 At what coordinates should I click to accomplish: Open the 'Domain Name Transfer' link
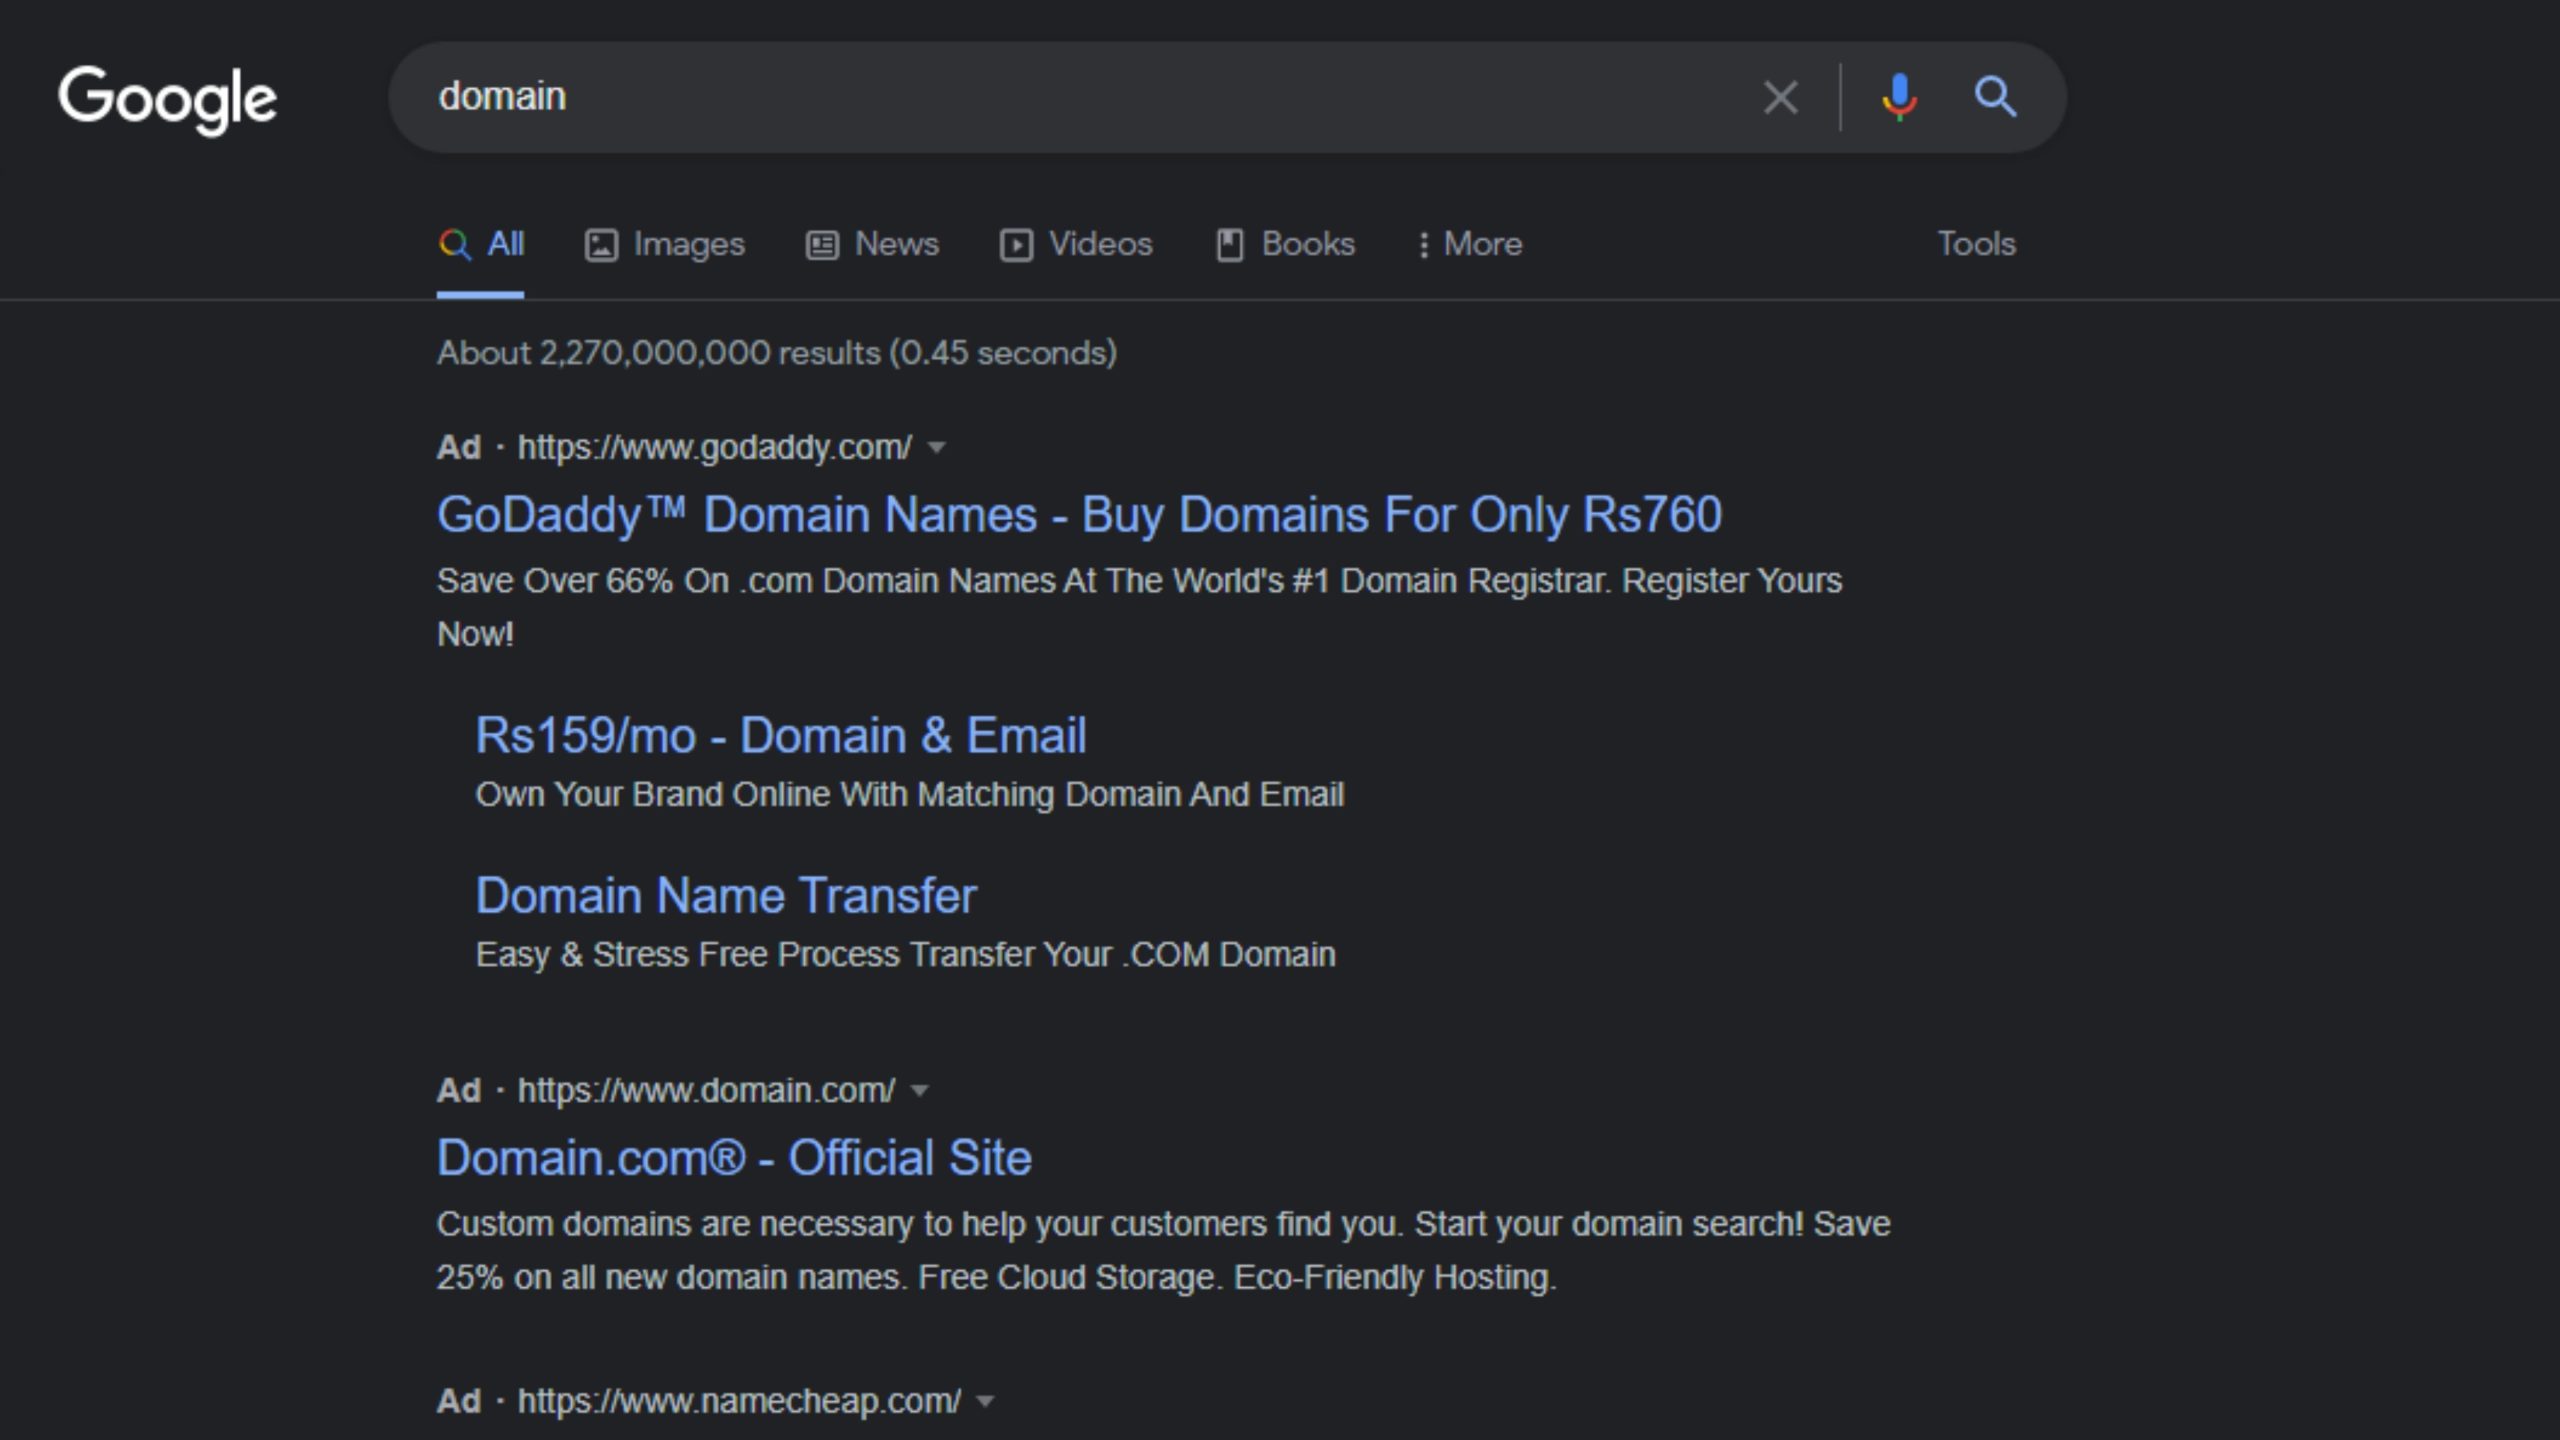(x=726, y=896)
